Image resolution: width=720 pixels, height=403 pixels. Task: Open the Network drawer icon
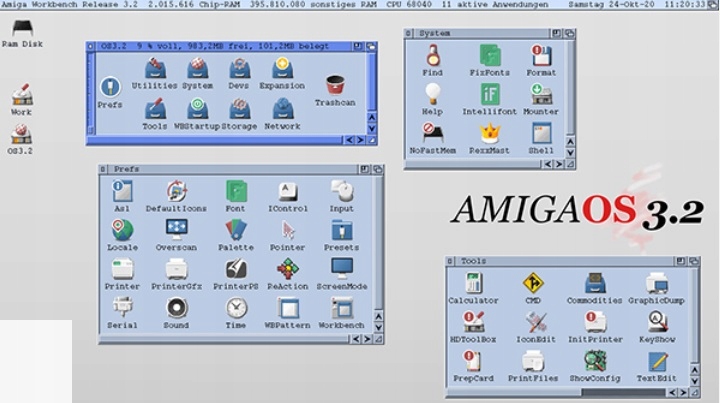pos(282,108)
